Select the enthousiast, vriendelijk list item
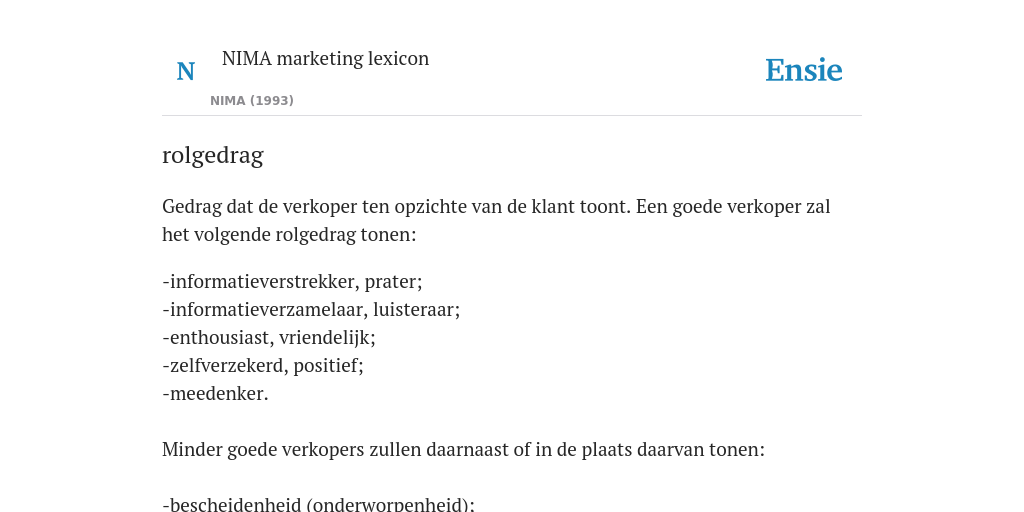Image resolution: width=1024 pixels, height=512 pixels. [269, 338]
